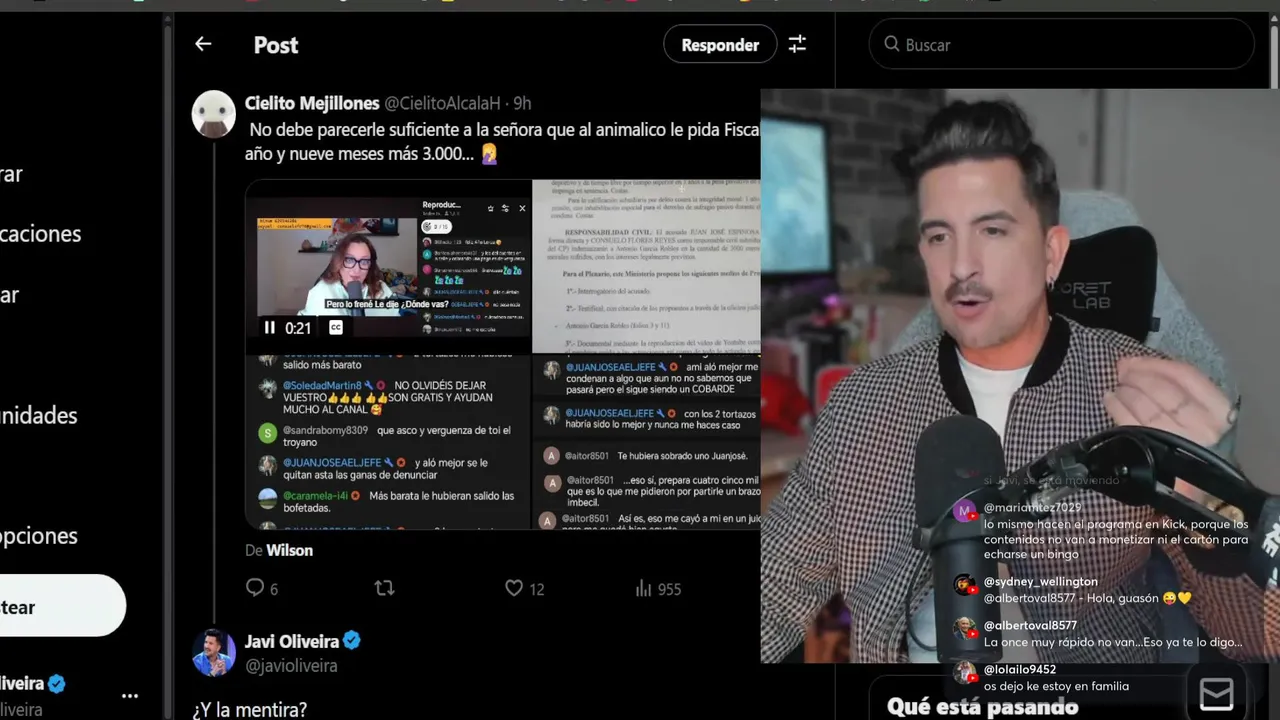This screenshot has width=1280, height=720.
Task: Open Cielito Mejillones profile avatar
Action: [x=213, y=113]
